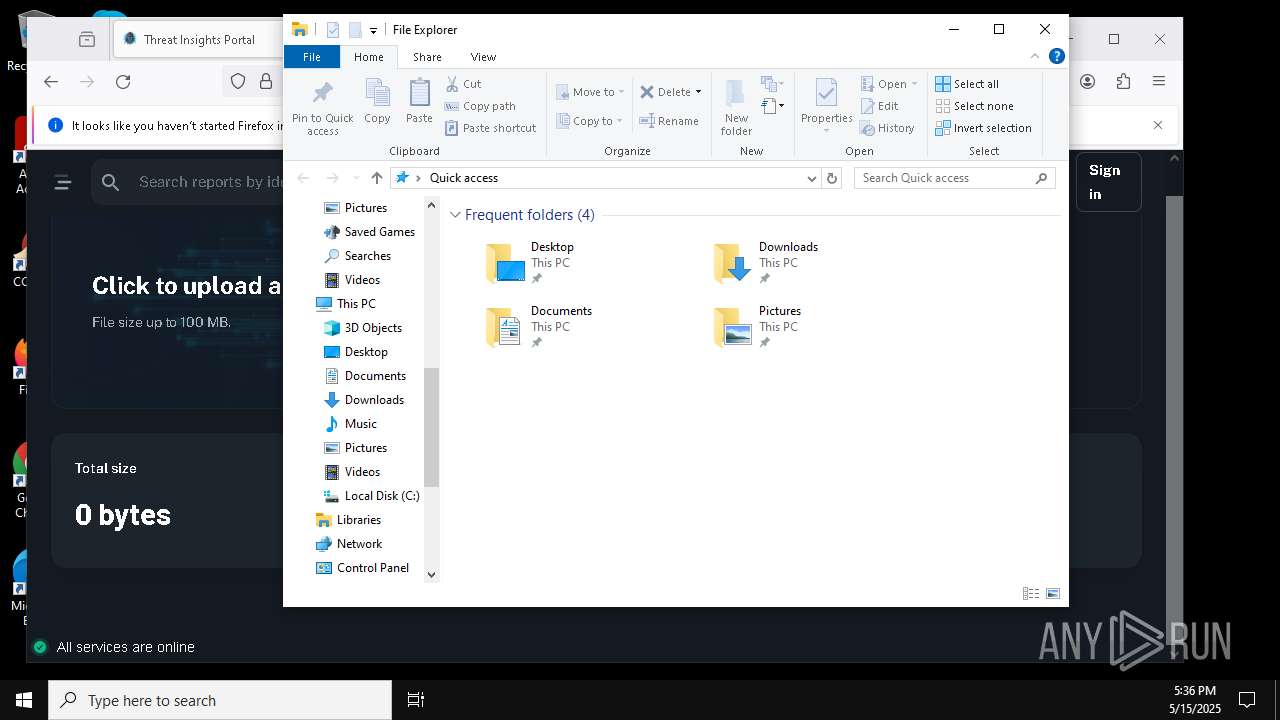Click the taskbar Type here to search box

pos(220,700)
